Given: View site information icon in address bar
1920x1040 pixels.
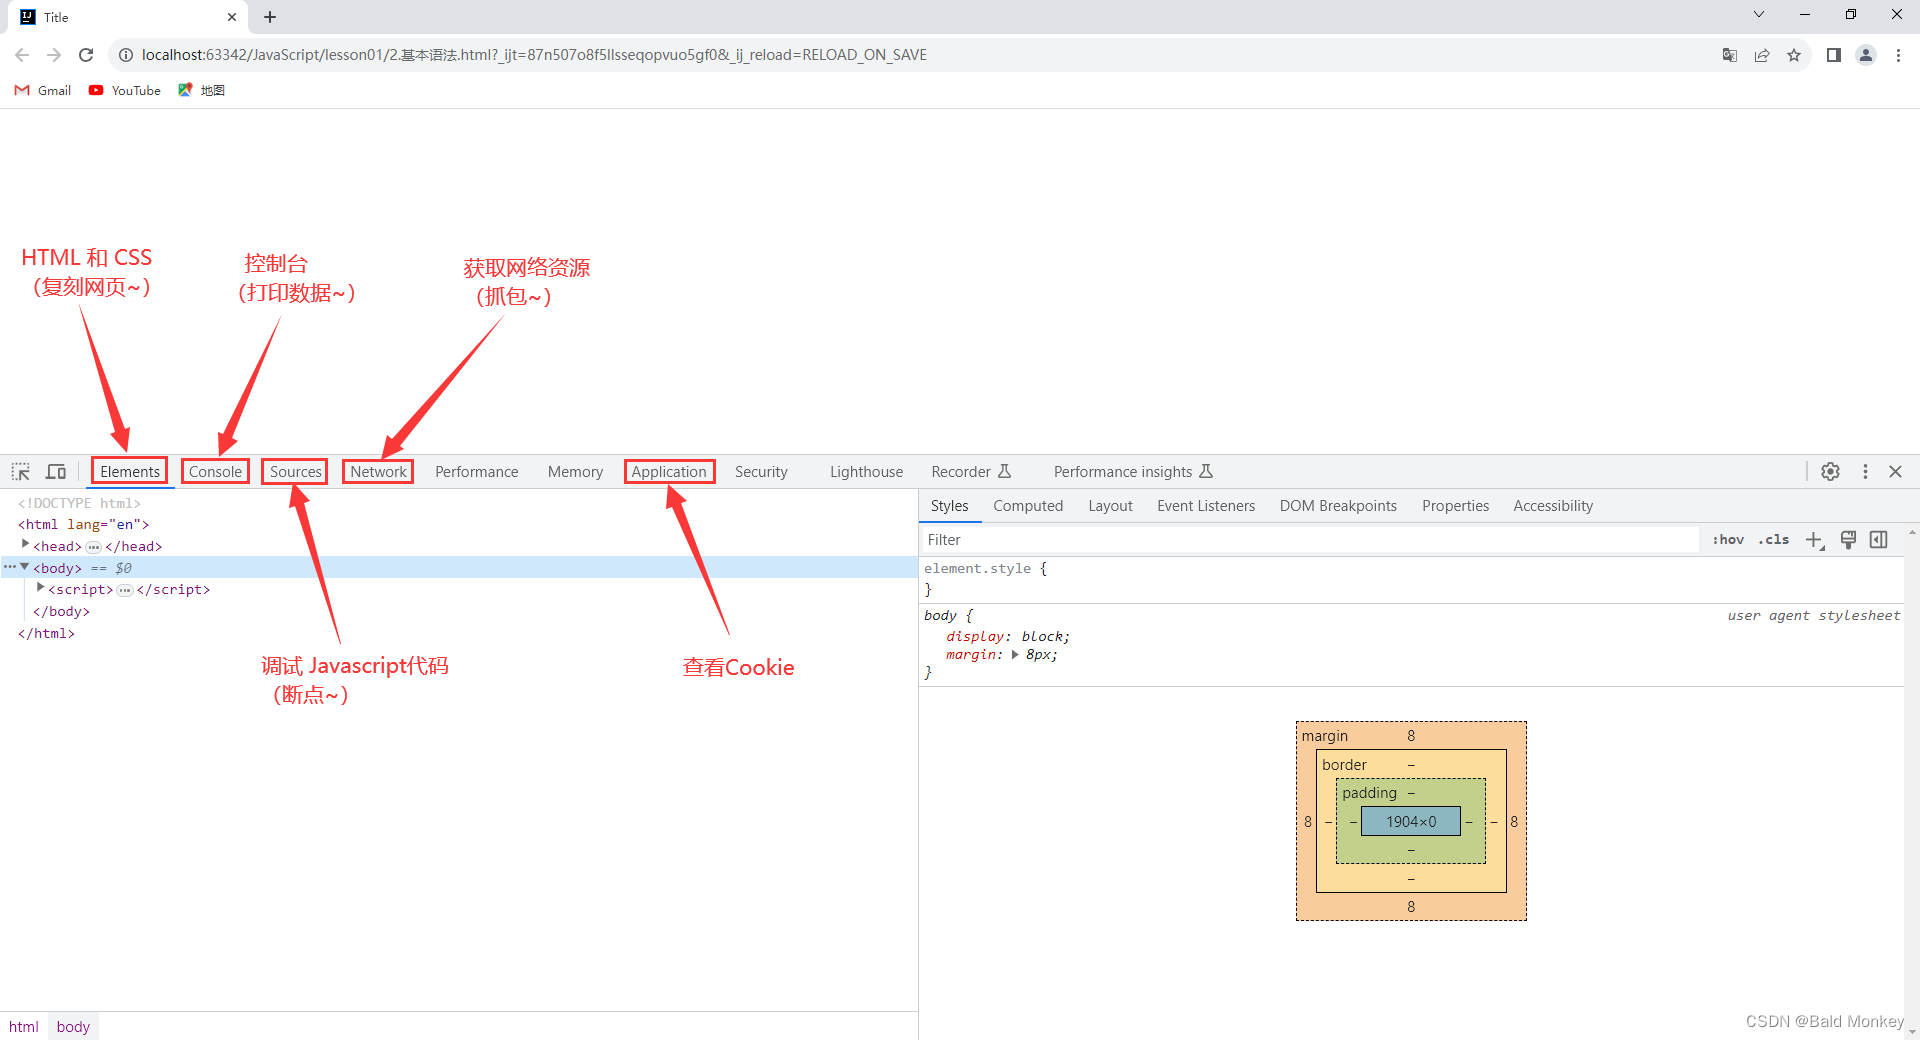Looking at the screenshot, I should tap(126, 55).
